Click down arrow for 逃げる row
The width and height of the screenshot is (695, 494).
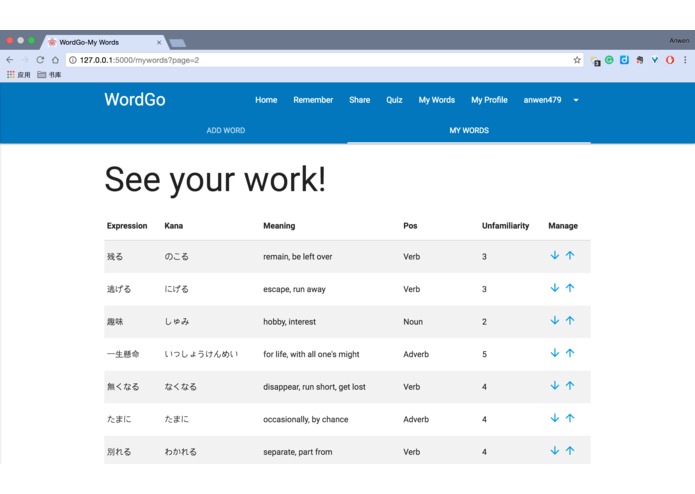pos(554,288)
